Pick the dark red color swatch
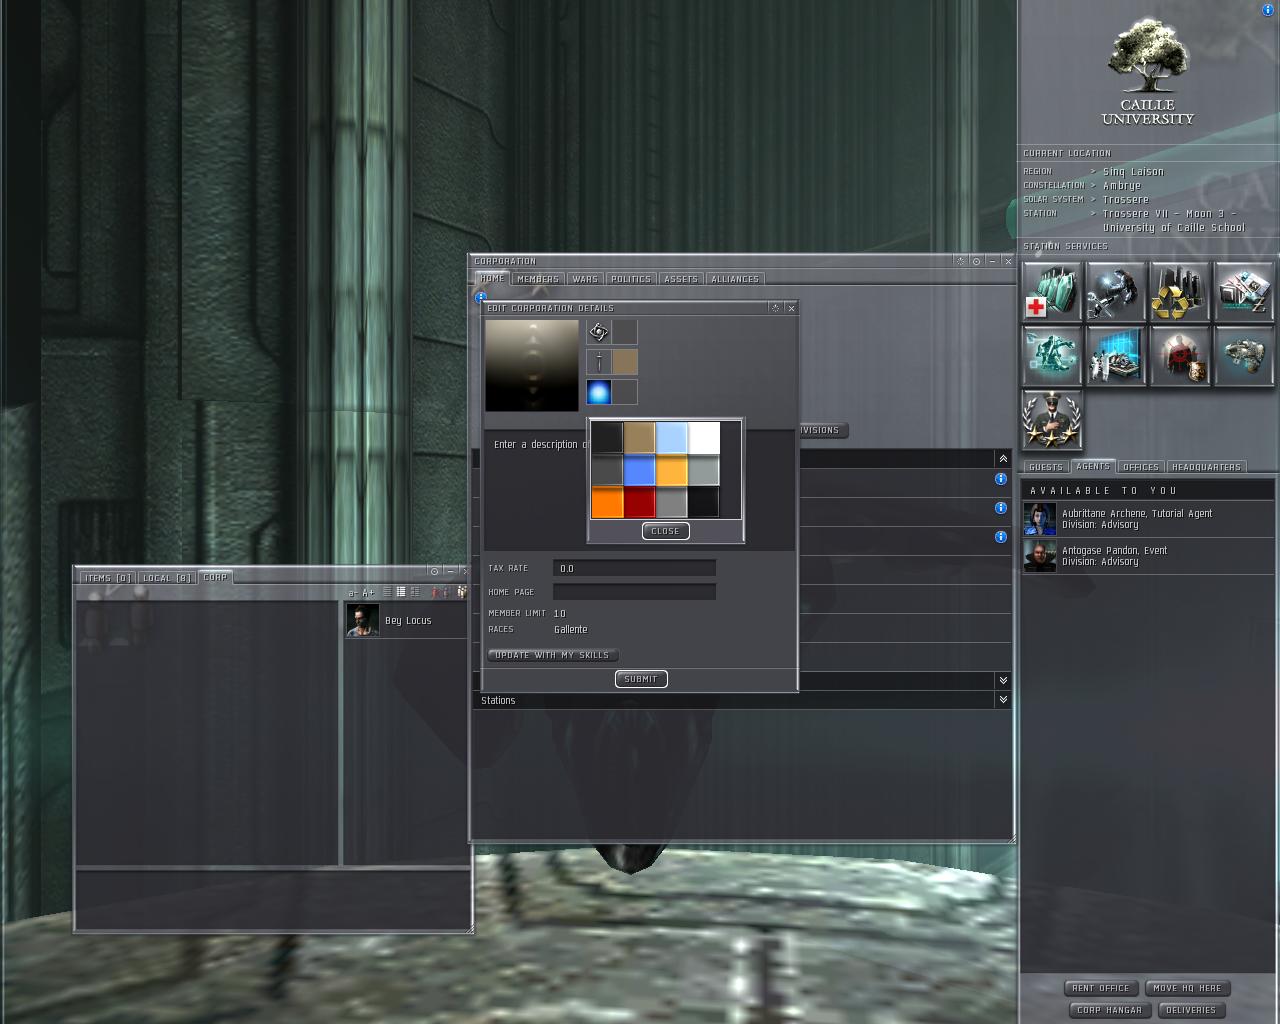Viewport: 1280px width, 1024px height. pos(640,502)
